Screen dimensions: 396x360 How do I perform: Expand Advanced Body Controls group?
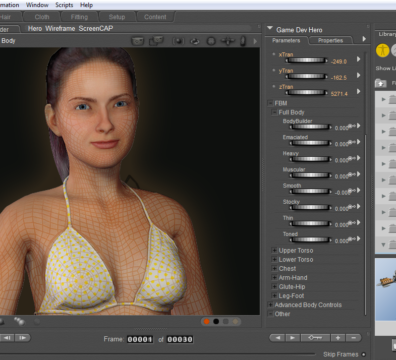[x=270, y=305]
